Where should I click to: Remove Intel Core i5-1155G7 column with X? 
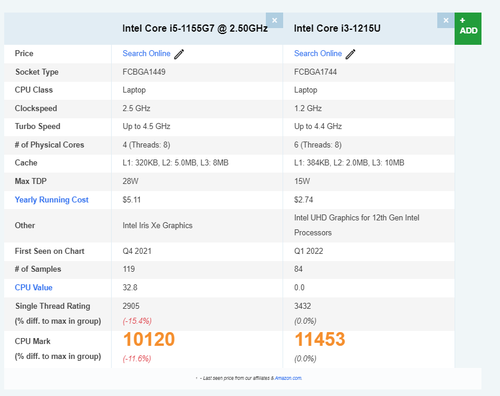point(274,20)
